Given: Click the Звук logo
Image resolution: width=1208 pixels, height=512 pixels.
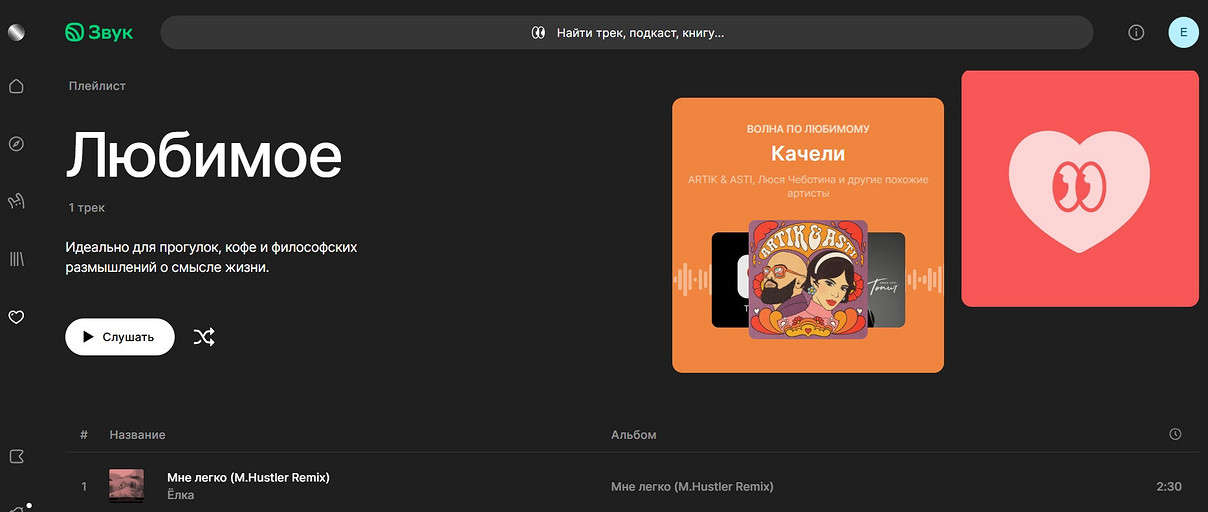Looking at the screenshot, I should pos(99,32).
